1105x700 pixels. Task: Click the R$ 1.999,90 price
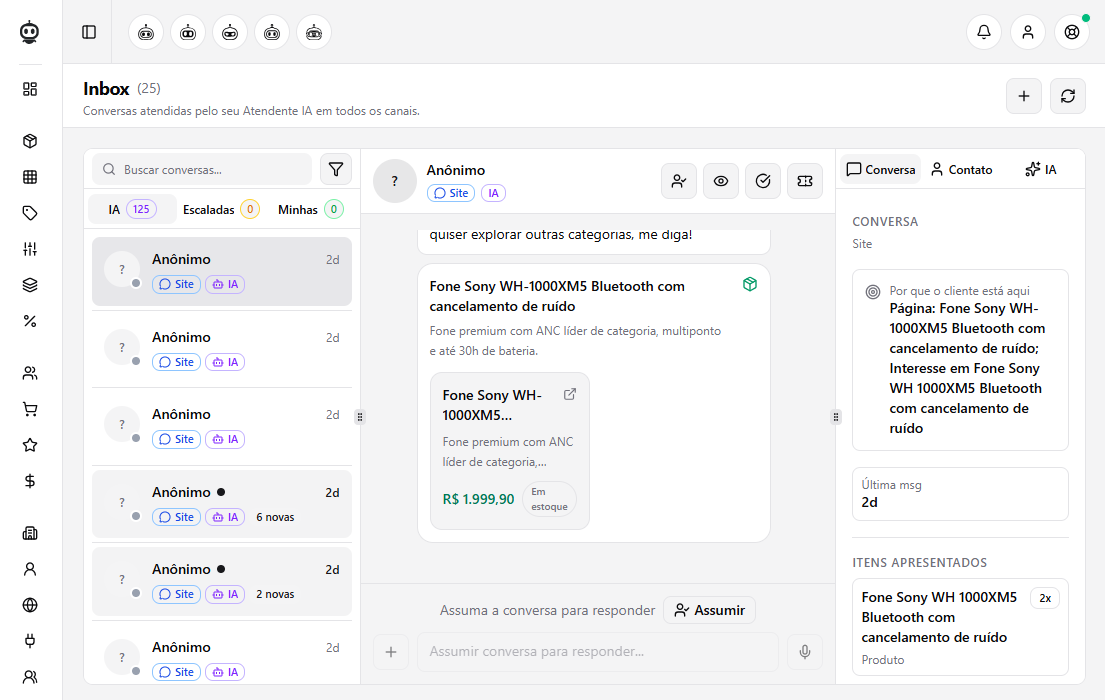[x=479, y=499]
